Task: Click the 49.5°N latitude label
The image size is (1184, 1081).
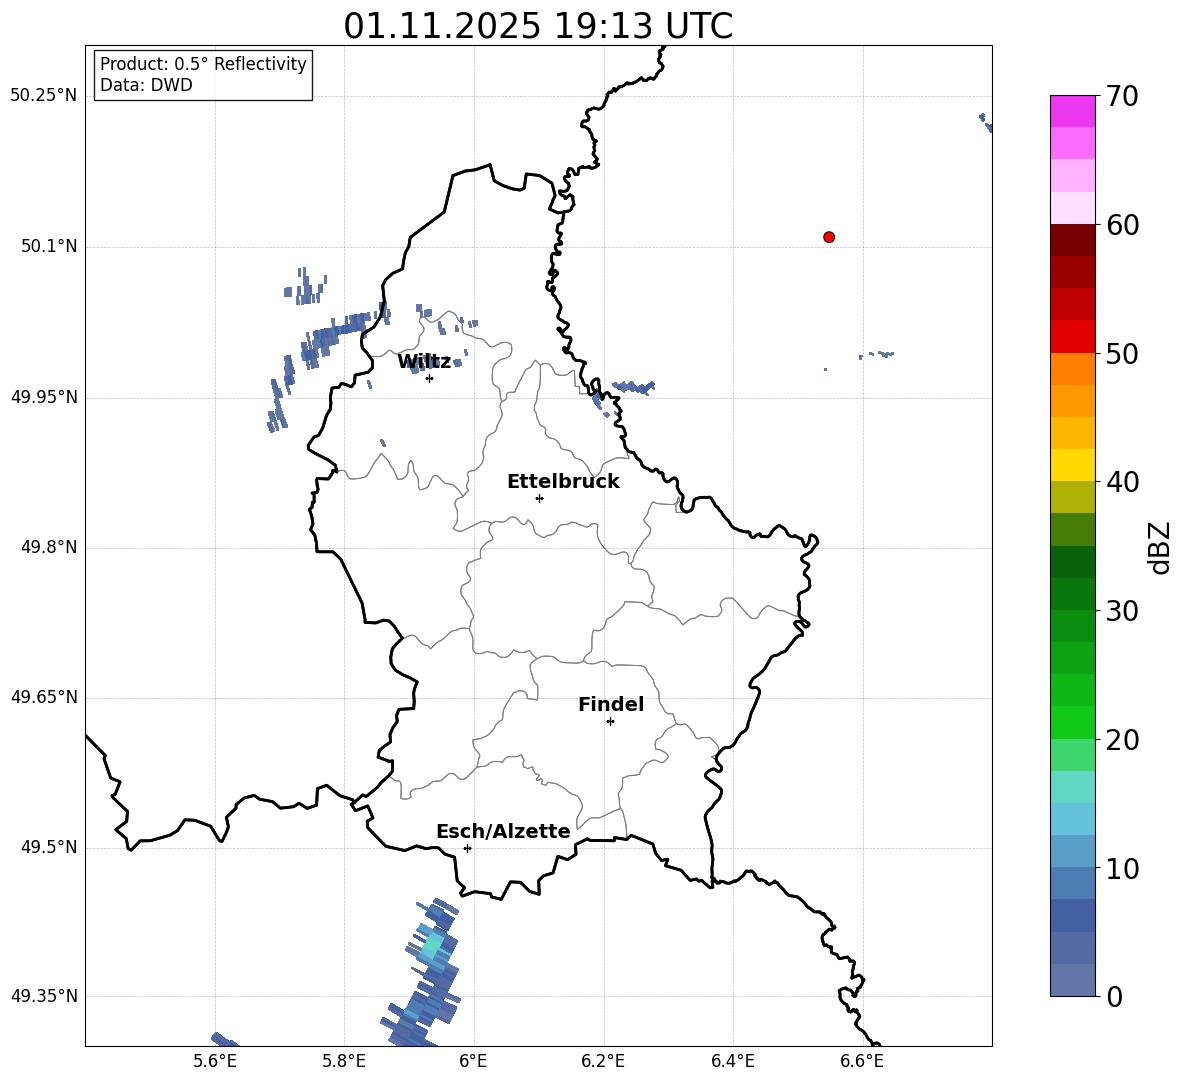Action: point(49,847)
